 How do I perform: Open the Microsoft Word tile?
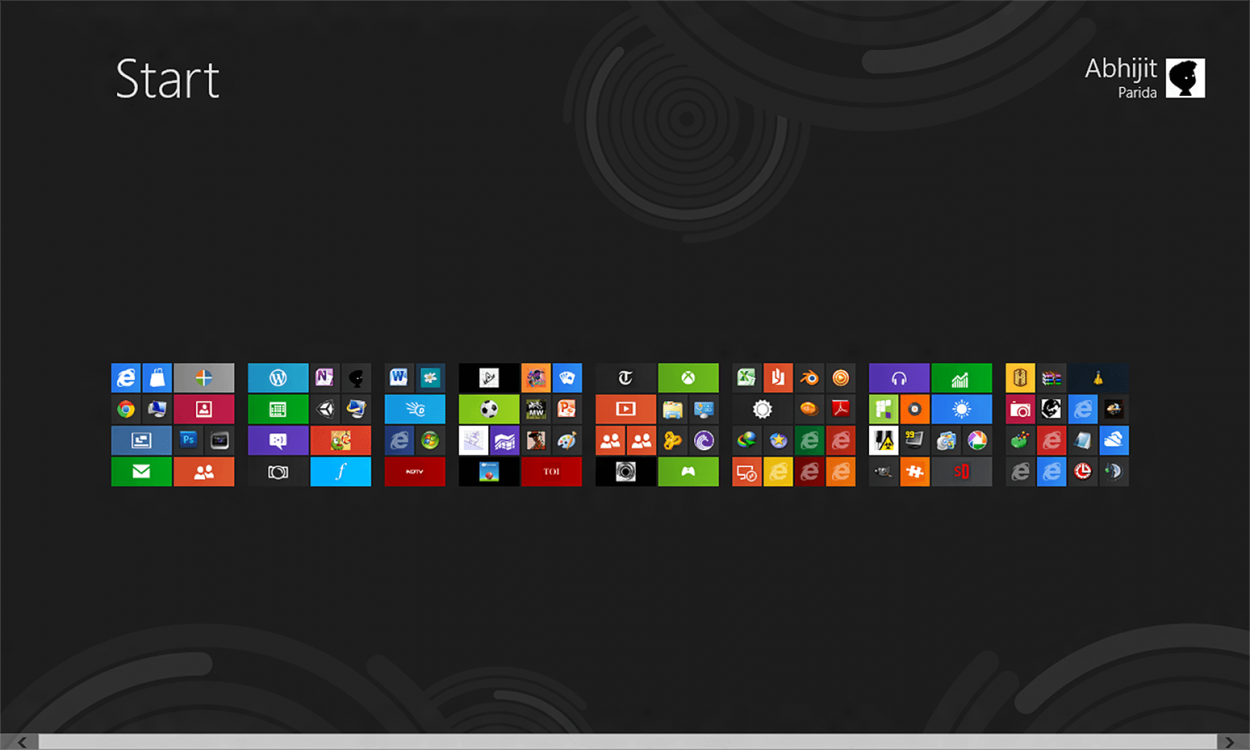click(x=399, y=378)
